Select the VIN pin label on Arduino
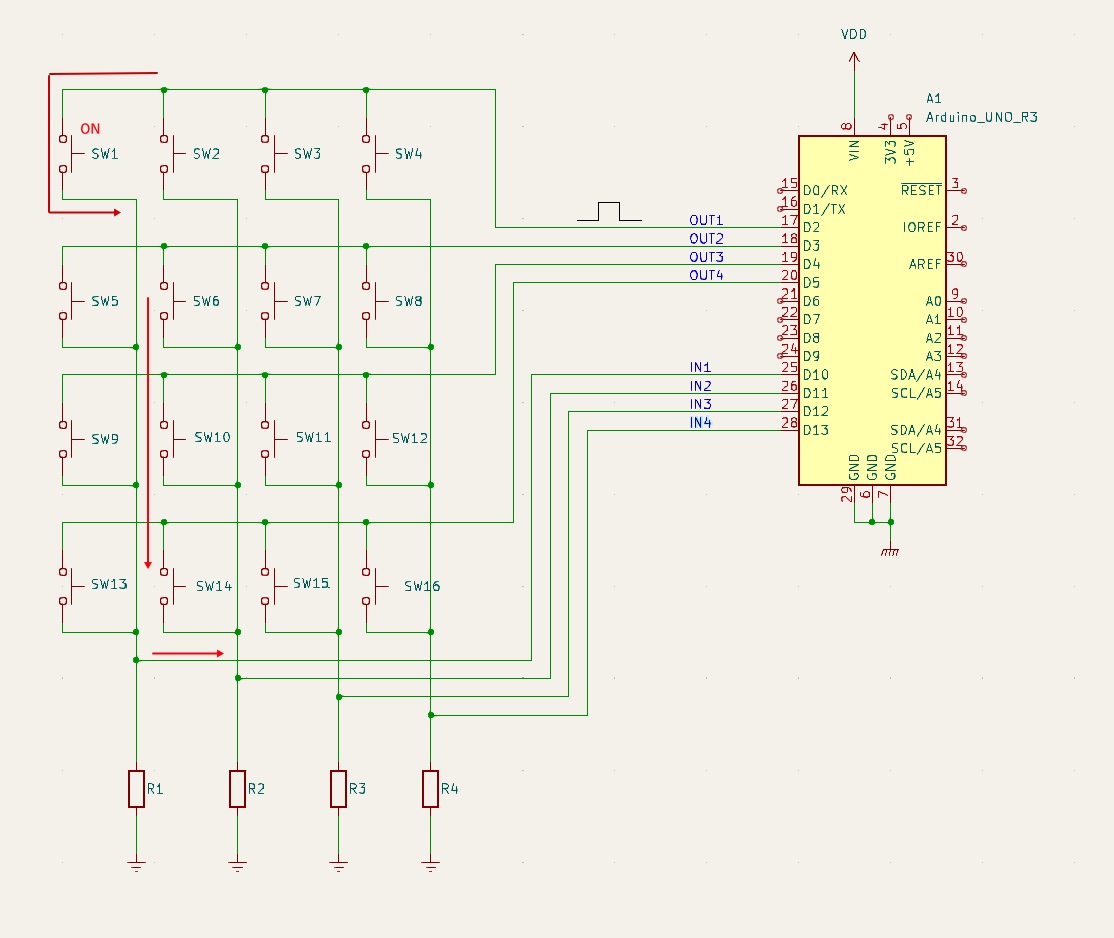The image size is (1114, 938). pyautogui.click(x=854, y=150)
